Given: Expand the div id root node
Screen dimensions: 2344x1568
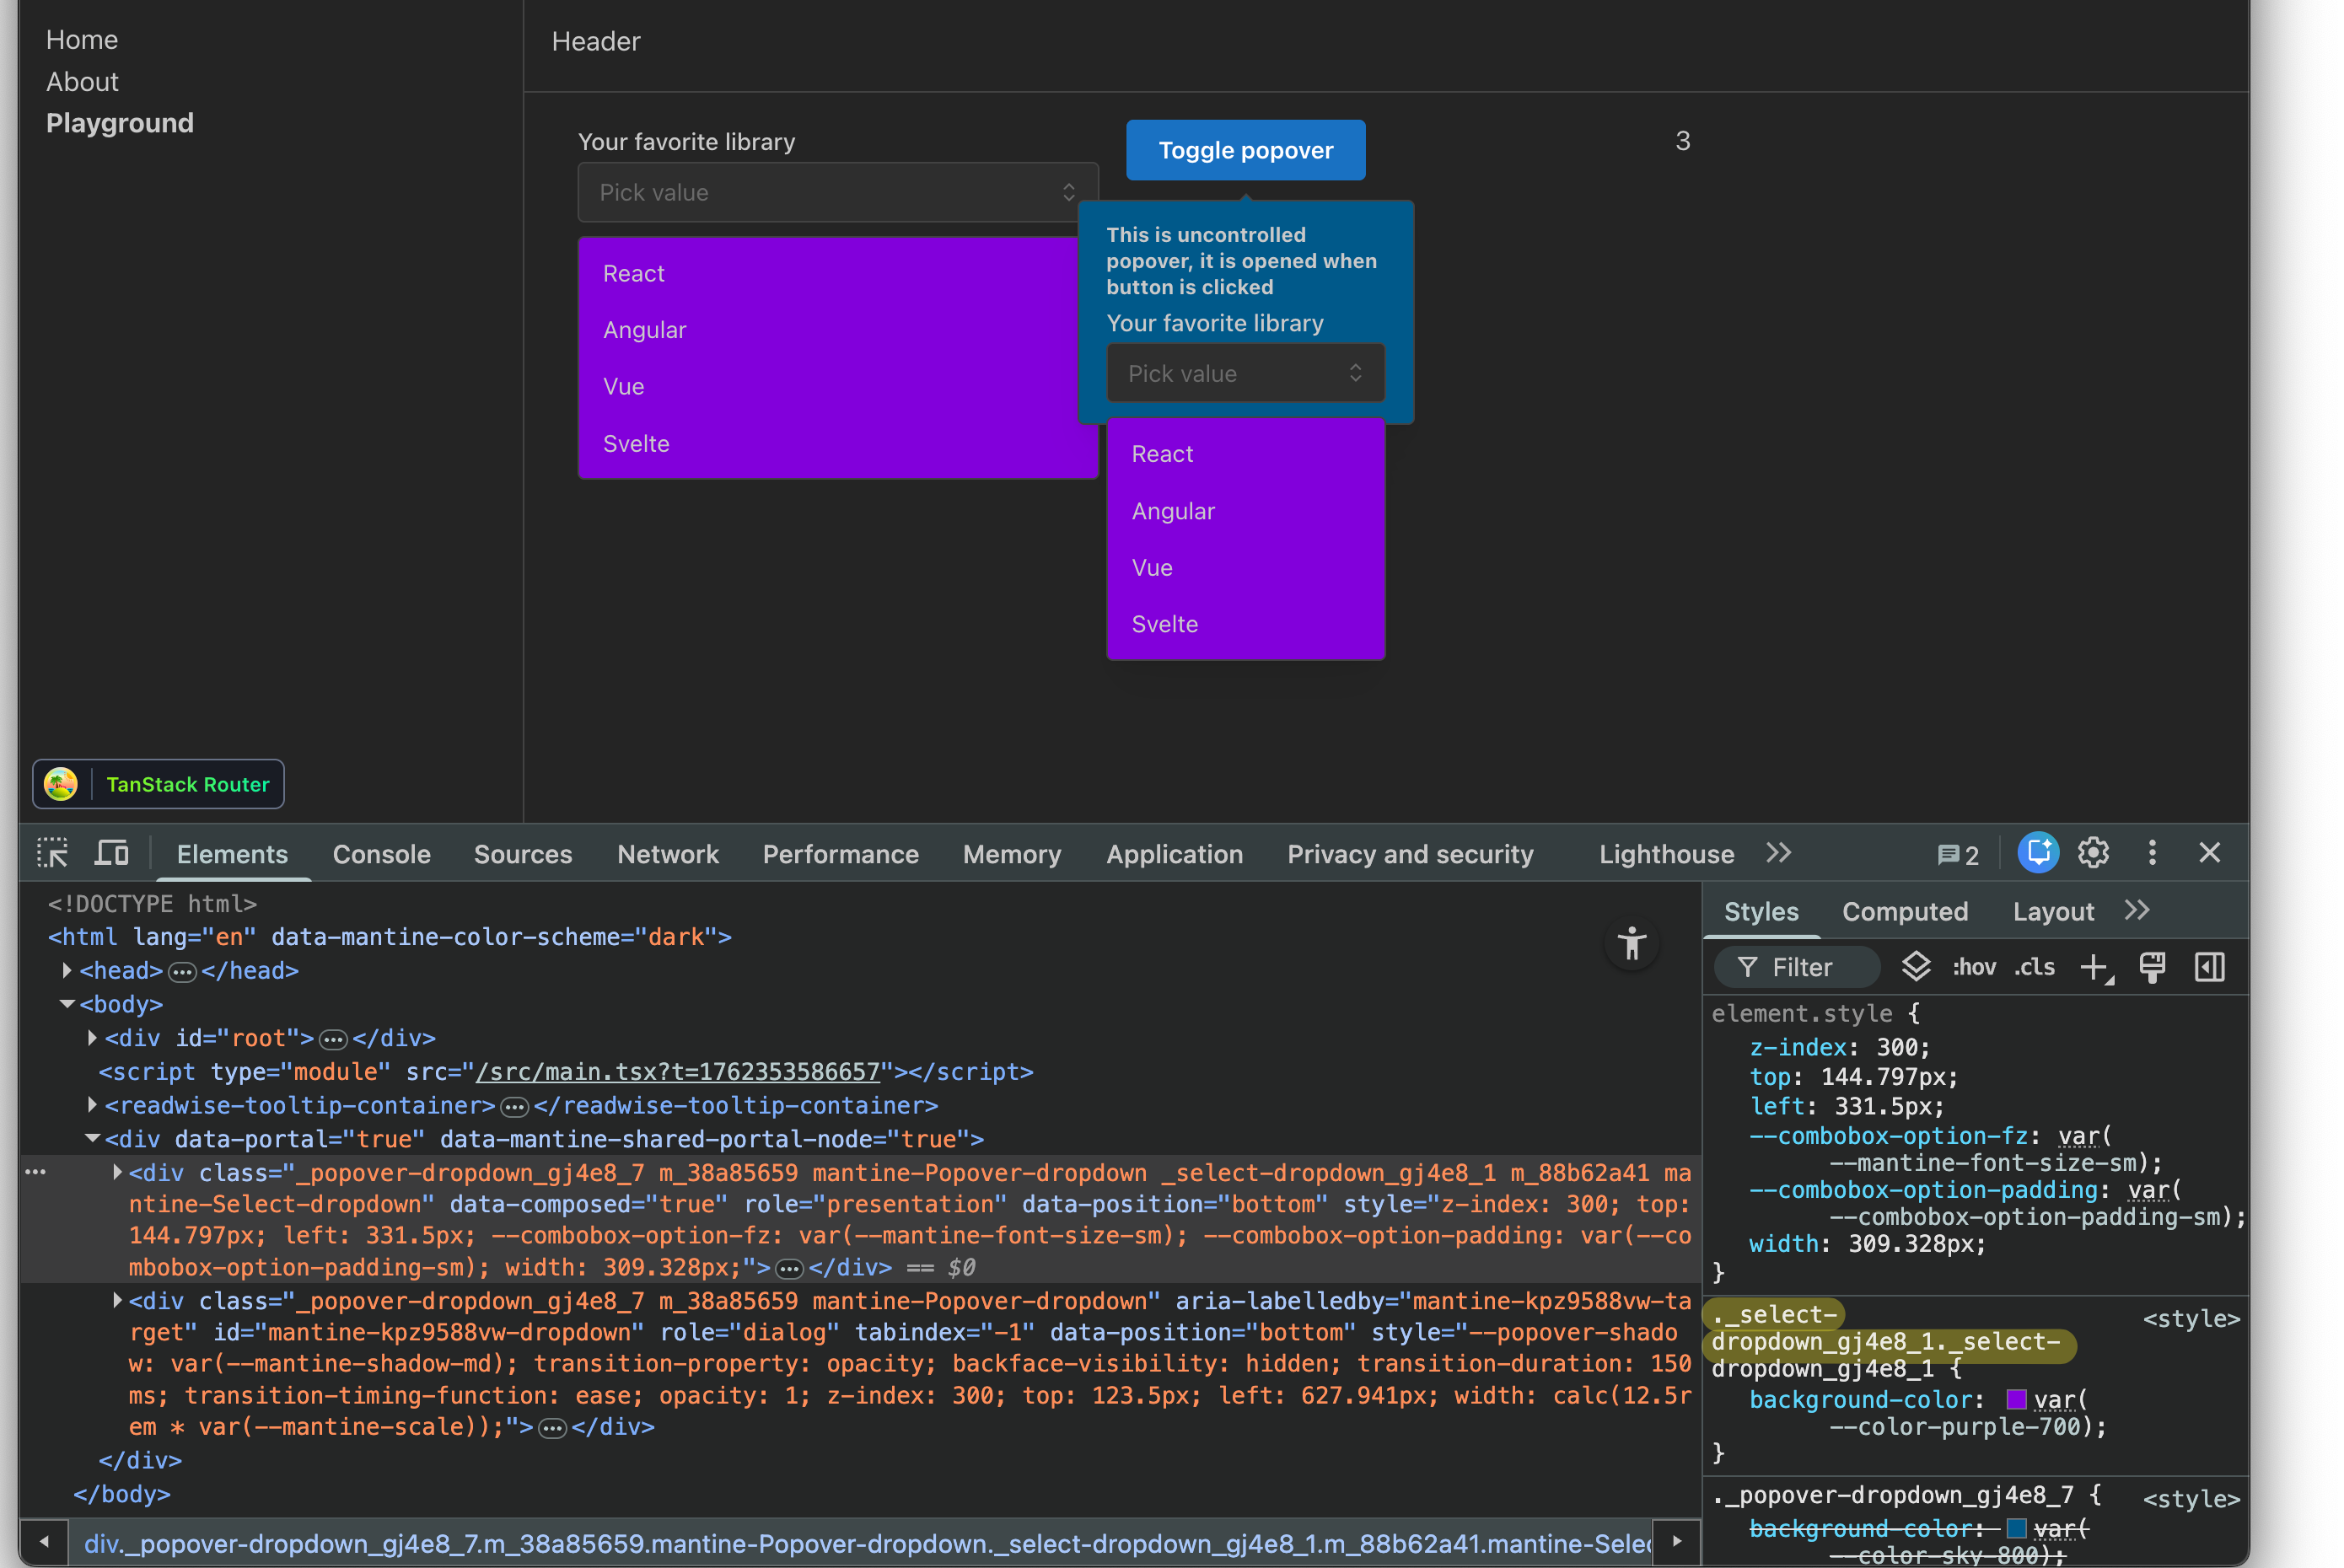Looking at the screenshot, I should pos(92,1038).
